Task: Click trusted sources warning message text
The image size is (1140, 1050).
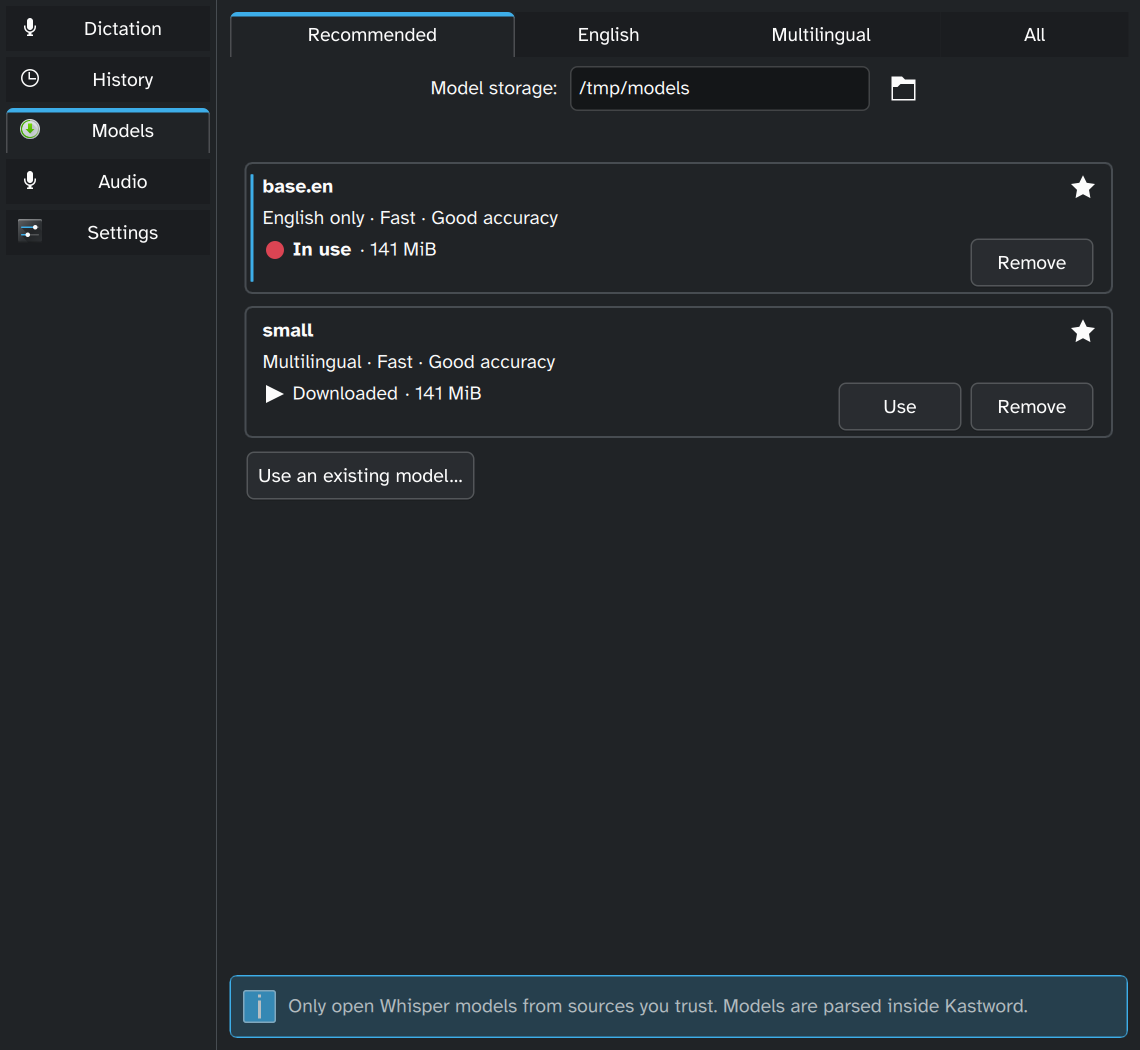Action: [x=658, y=1006]
